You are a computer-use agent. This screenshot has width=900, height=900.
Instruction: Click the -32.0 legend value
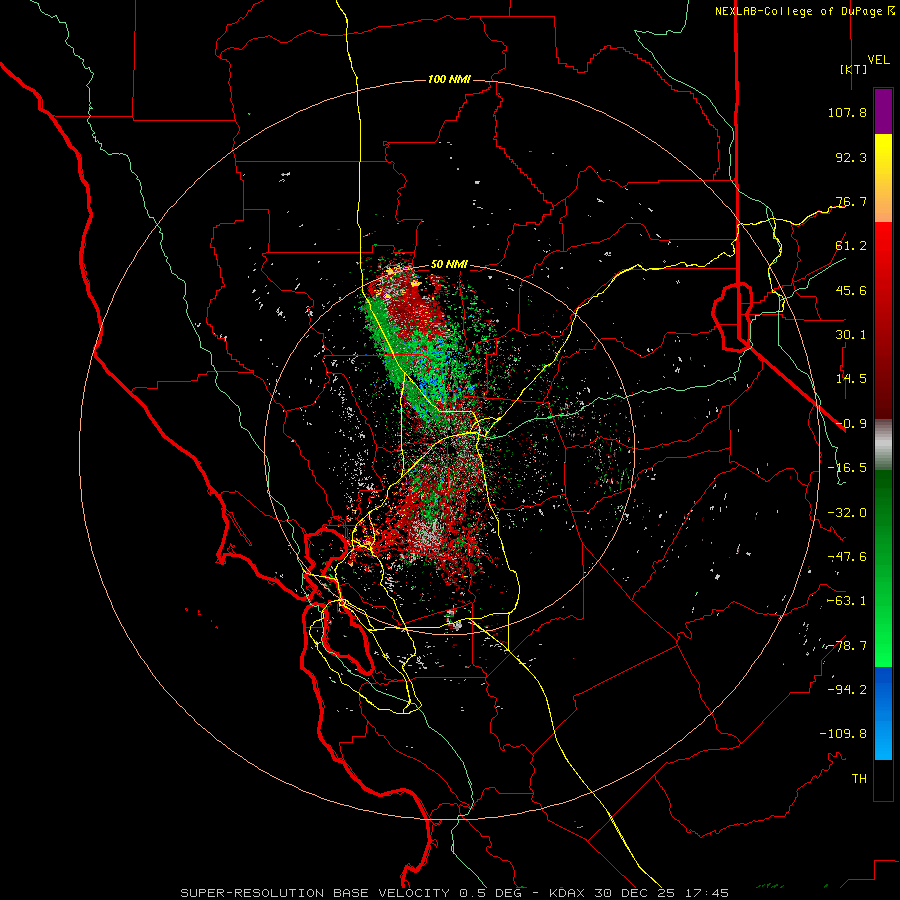(x=847, y=513)
